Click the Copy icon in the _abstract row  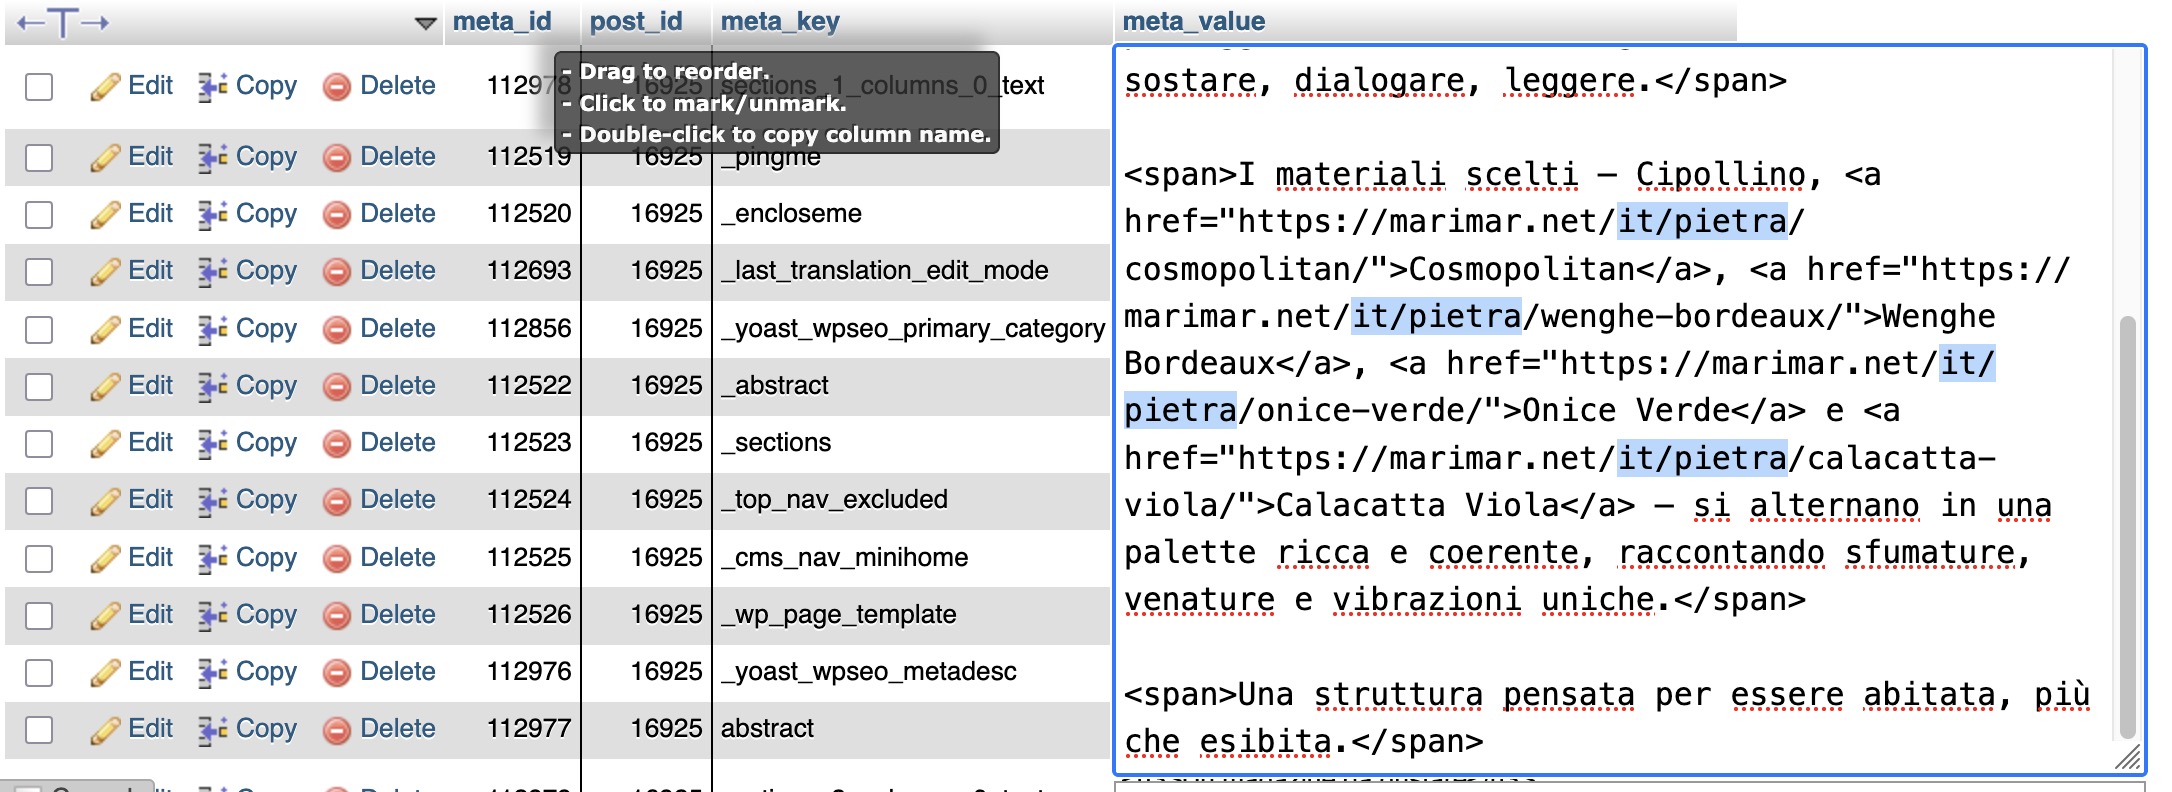[x=212, y=387]
